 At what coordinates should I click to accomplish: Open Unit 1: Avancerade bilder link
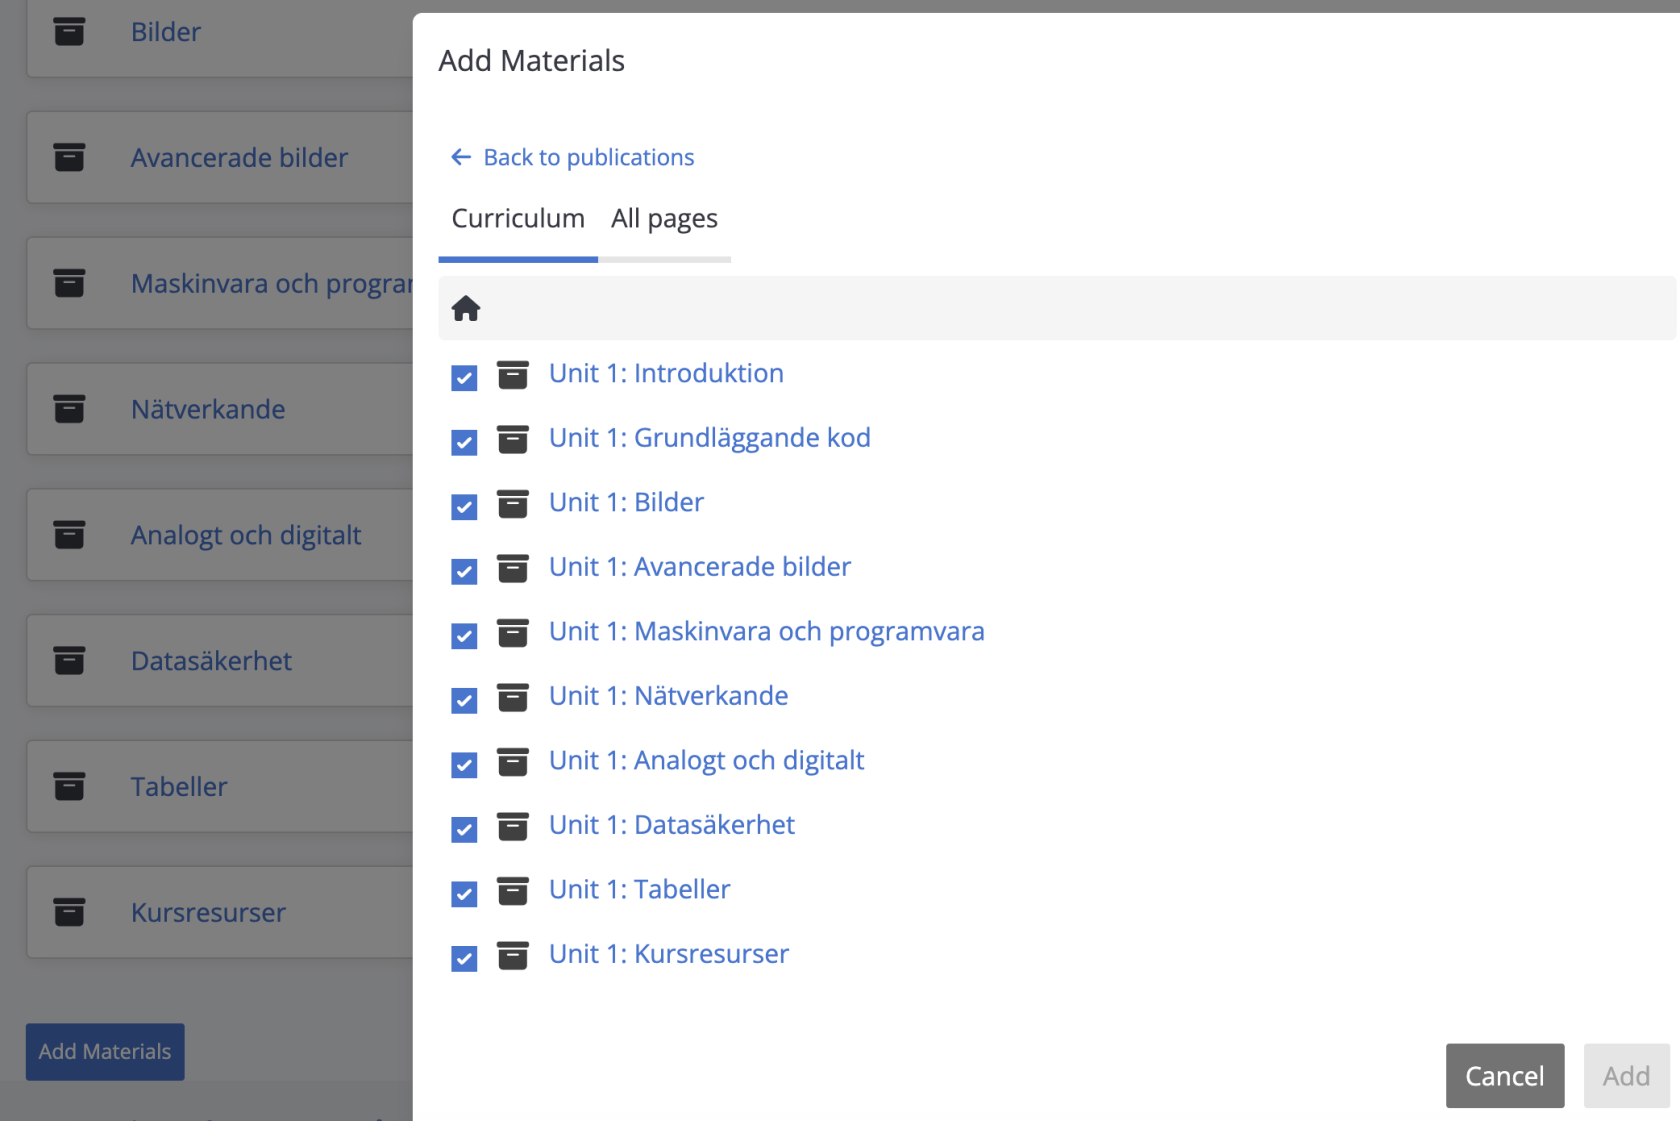(x=700, y=567)
